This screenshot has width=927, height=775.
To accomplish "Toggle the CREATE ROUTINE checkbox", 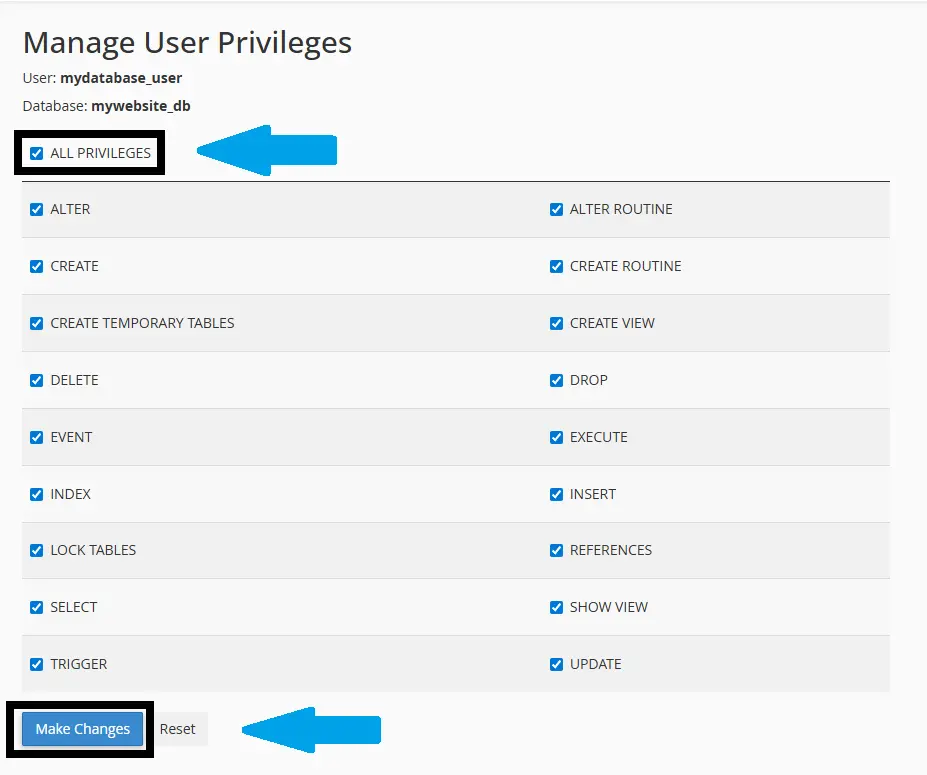I will click(x=556, y=266).
